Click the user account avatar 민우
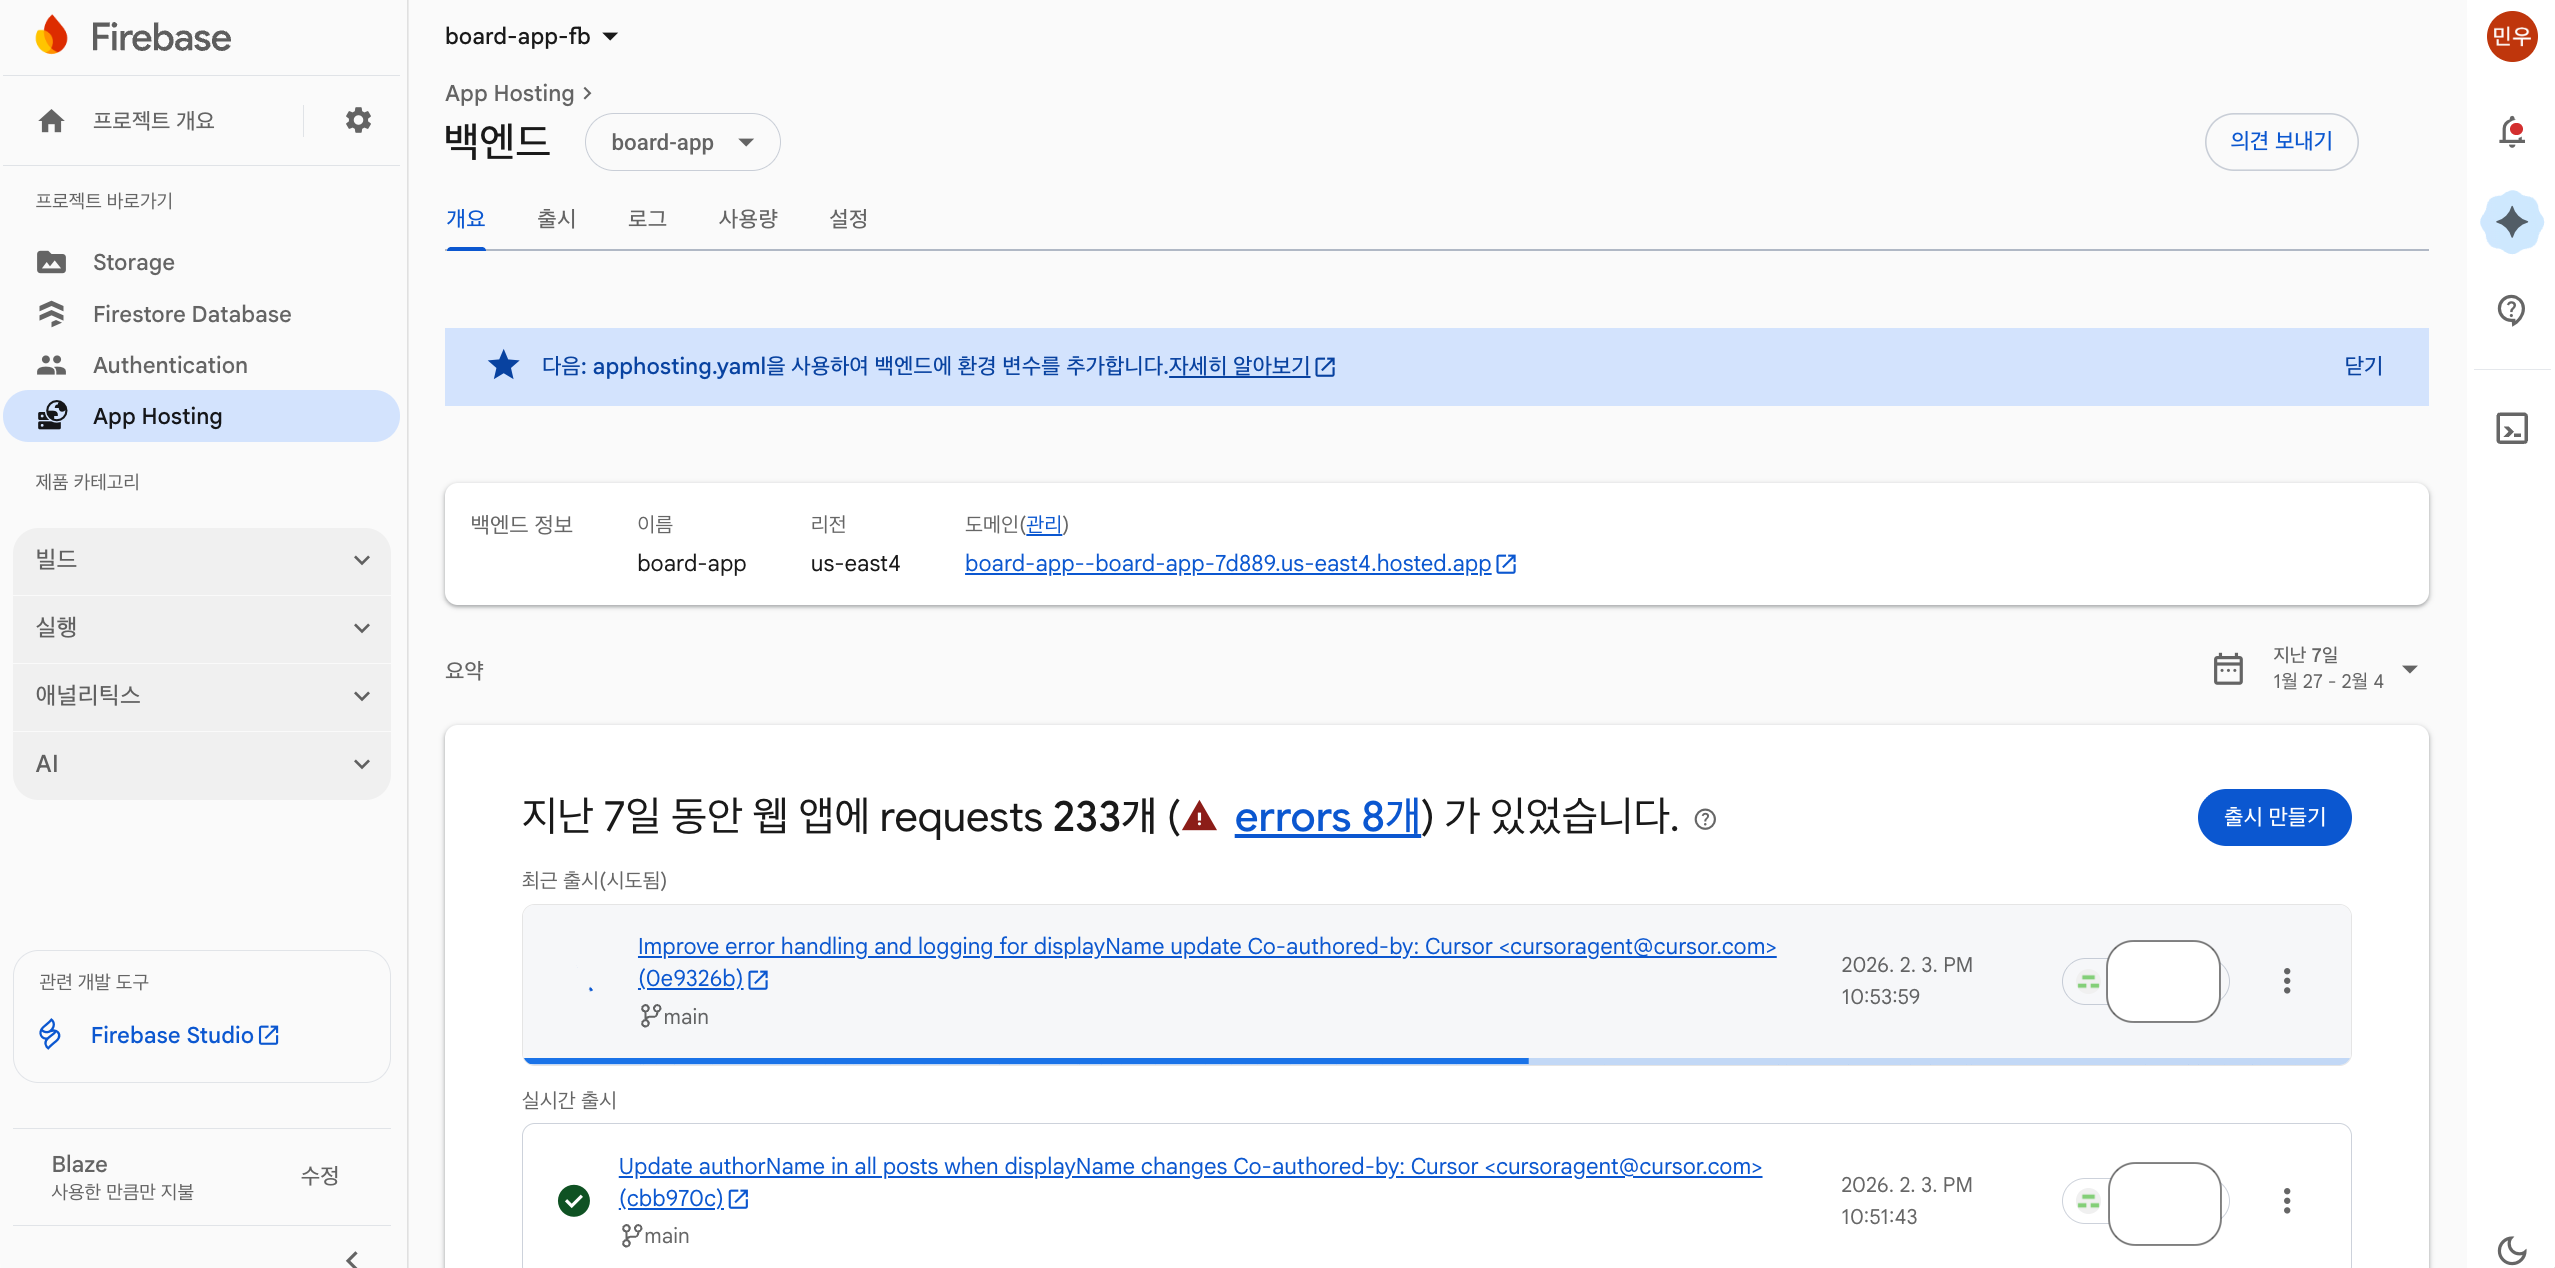2555x1268 pixels. (x=2511, y=37)
